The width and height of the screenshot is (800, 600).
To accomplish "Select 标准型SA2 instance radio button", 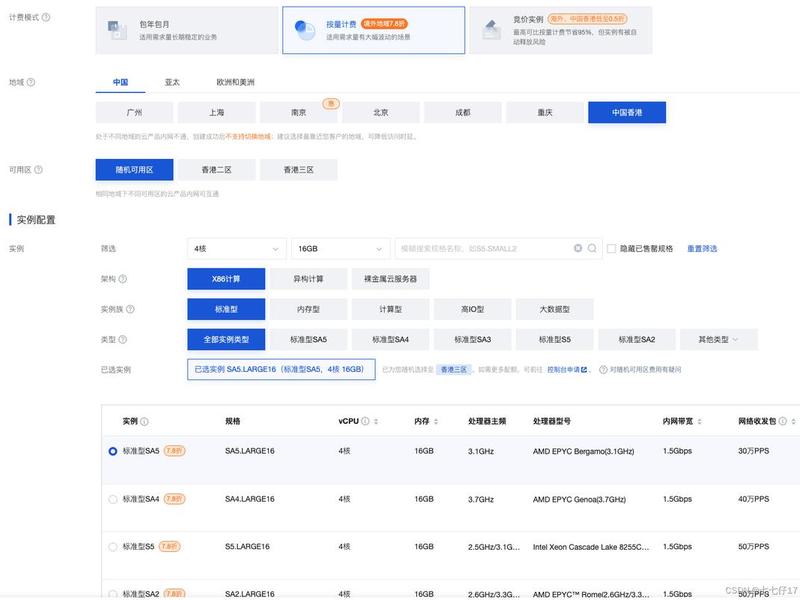I will tap(113, 594).
